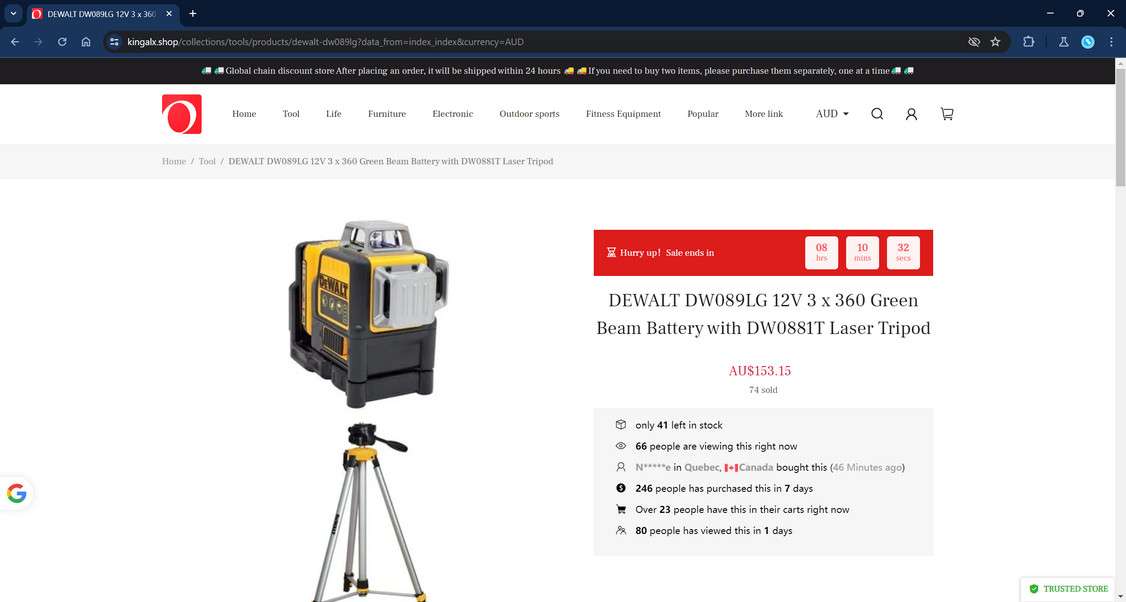Open the Home menu item
The width and height of the screenshot is (1126, 602).
coord(244,114)
